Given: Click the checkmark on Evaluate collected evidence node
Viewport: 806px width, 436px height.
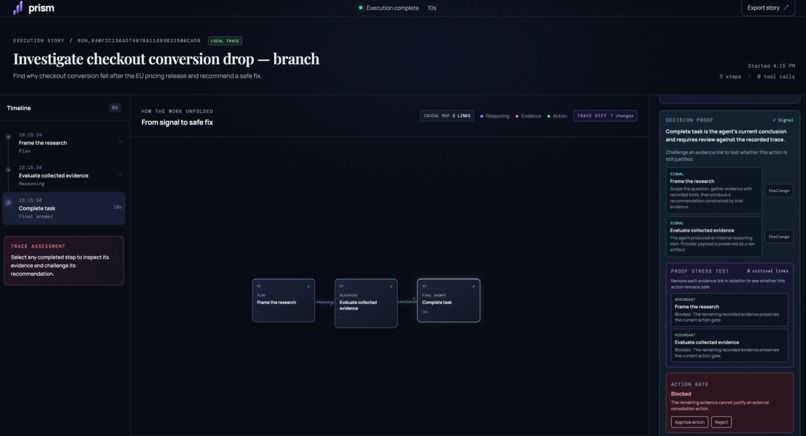Looking at the screenshot, I should click(x=391, y=286).
